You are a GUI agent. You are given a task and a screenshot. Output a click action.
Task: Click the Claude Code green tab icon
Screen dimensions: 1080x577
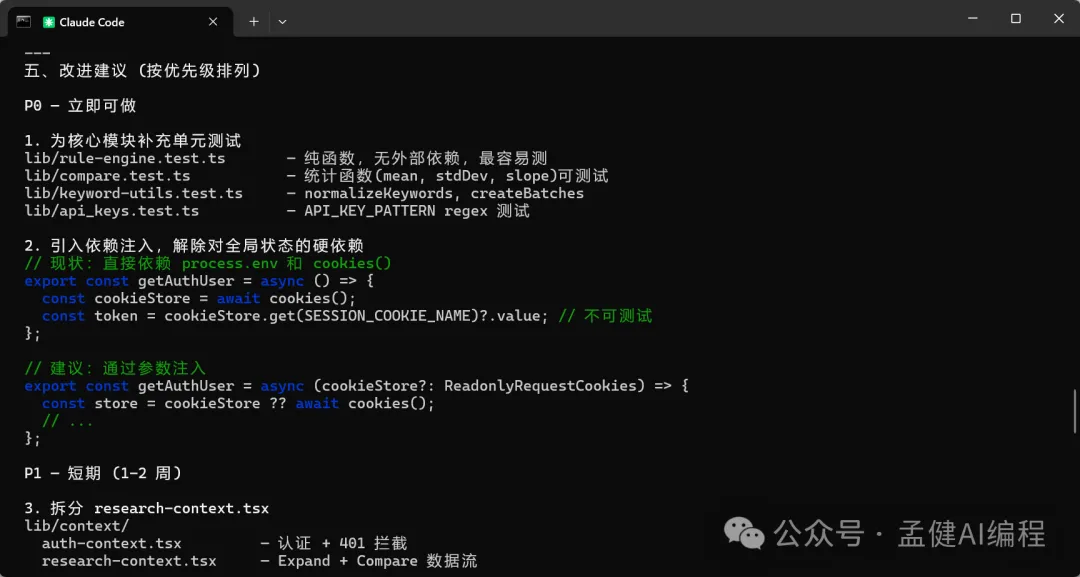point(49,22)
